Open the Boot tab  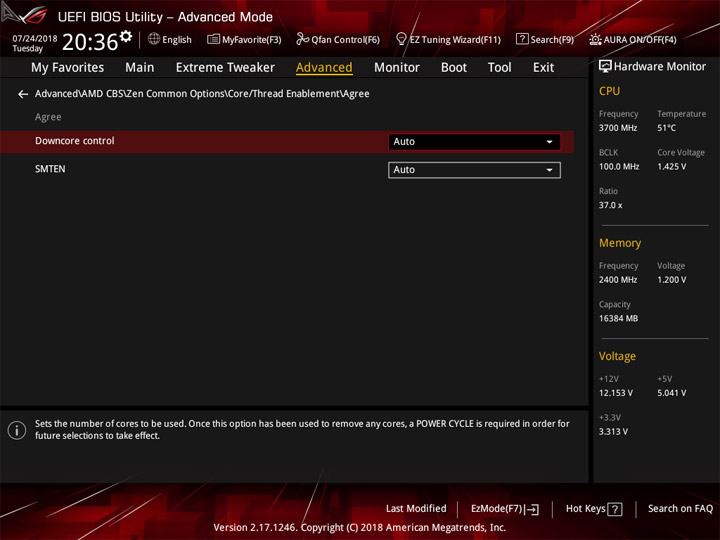454,68
